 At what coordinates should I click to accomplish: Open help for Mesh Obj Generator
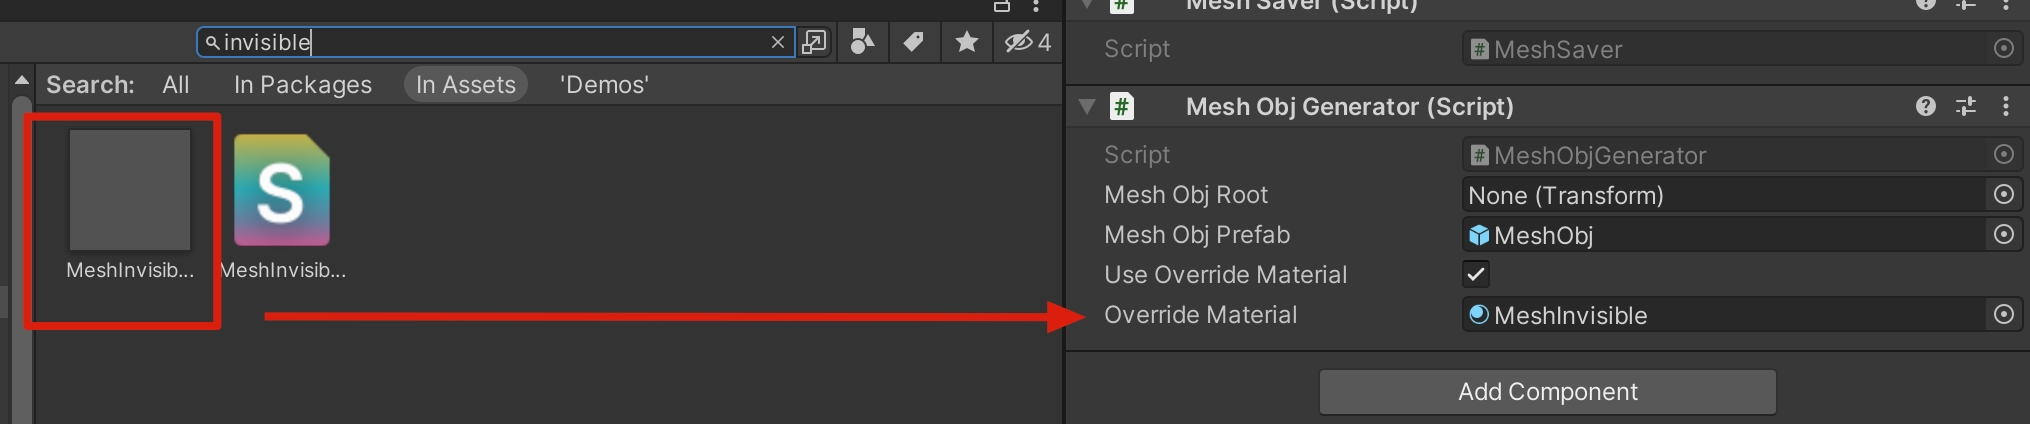coord(1926,107)
